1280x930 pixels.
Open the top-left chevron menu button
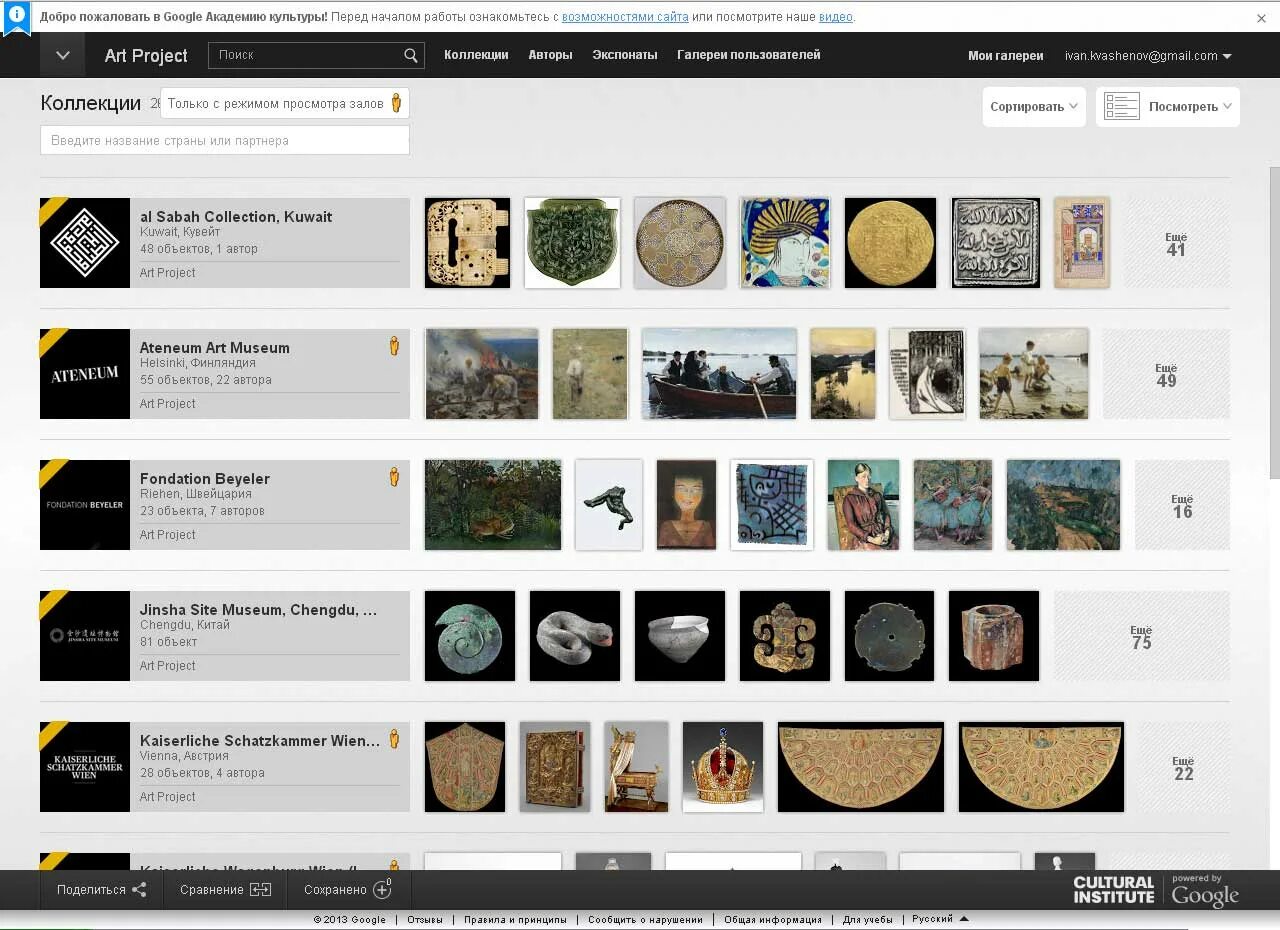[62, 56]
